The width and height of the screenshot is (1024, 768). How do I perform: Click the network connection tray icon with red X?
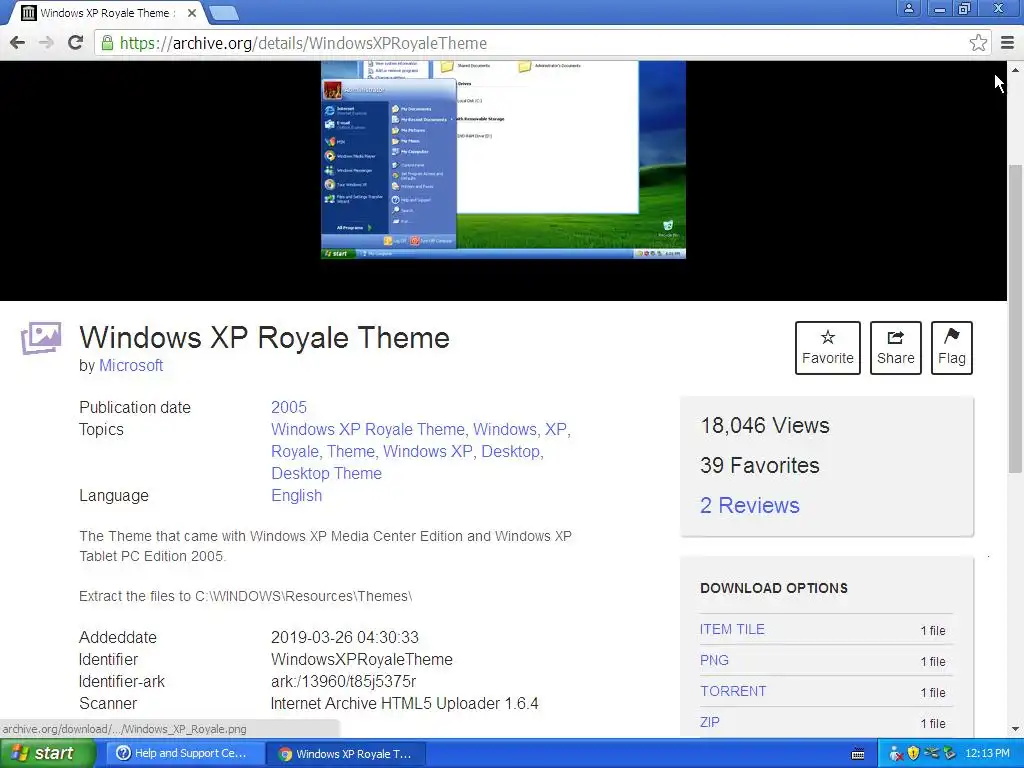coord(896,754)
